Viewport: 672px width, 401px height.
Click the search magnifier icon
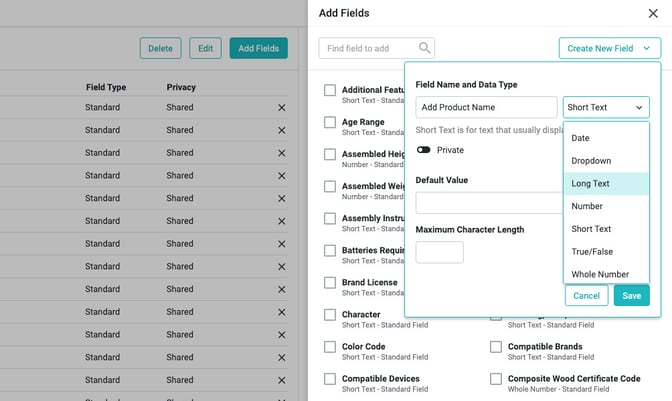[x=425, y=48]
